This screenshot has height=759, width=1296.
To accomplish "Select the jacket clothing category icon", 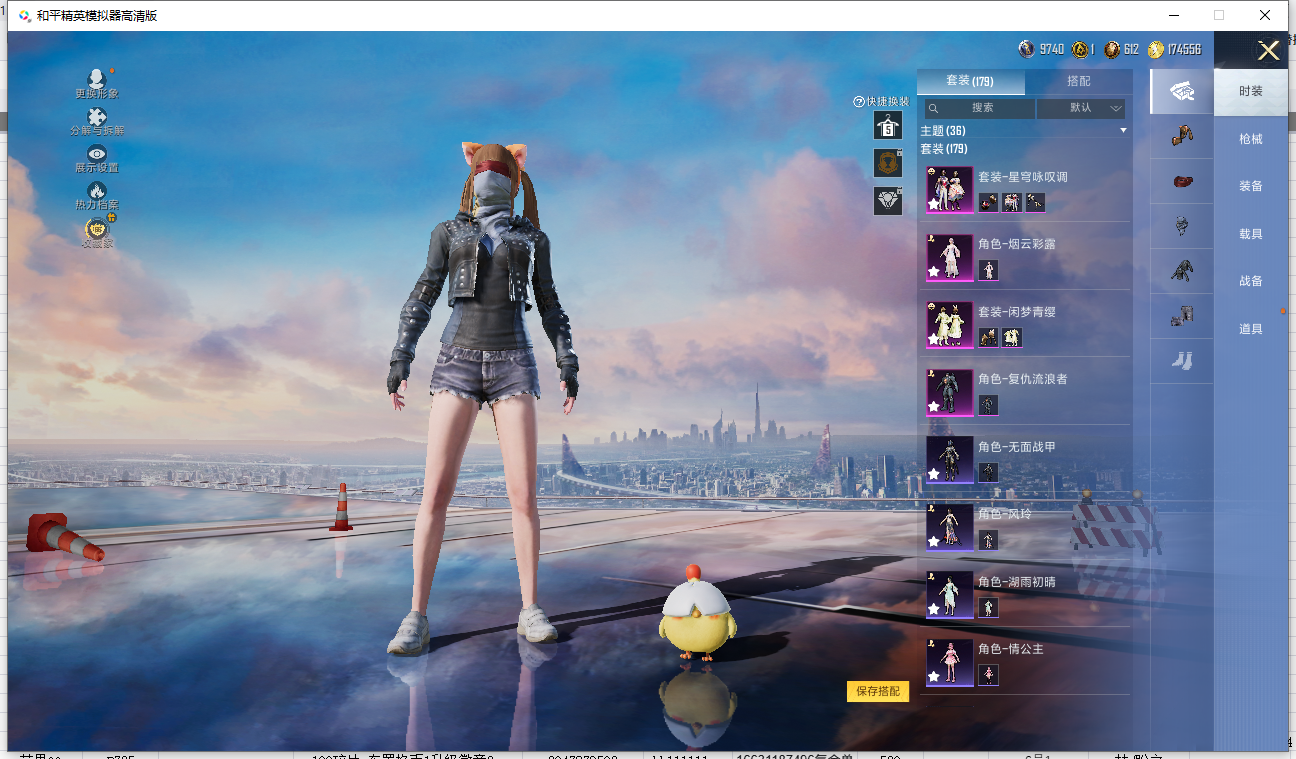I will (x=1181, y=270).
